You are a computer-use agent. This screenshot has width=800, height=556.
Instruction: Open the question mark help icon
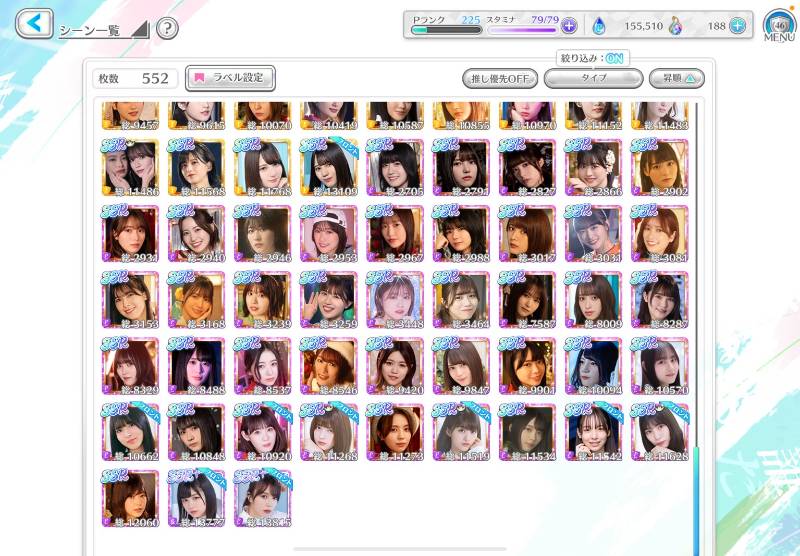167,29
